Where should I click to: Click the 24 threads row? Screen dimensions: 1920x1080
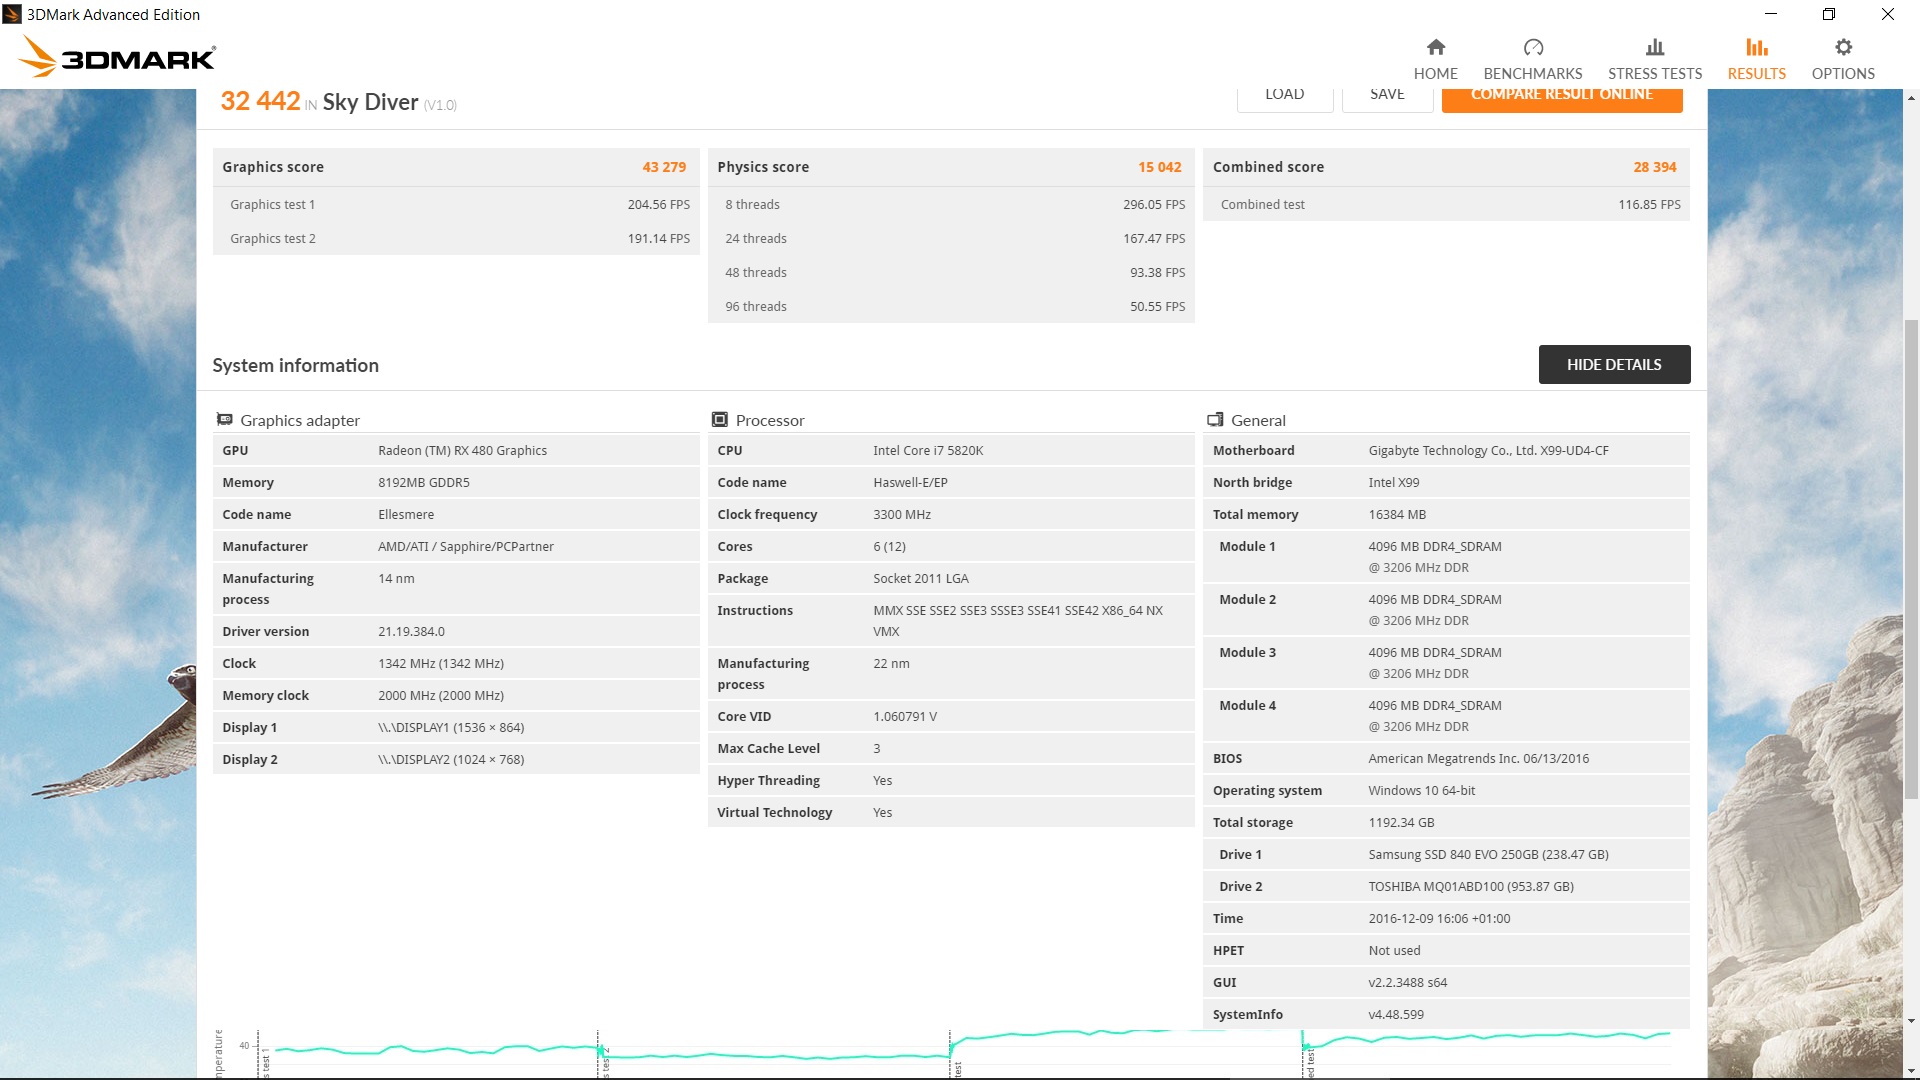coord(951,238)
